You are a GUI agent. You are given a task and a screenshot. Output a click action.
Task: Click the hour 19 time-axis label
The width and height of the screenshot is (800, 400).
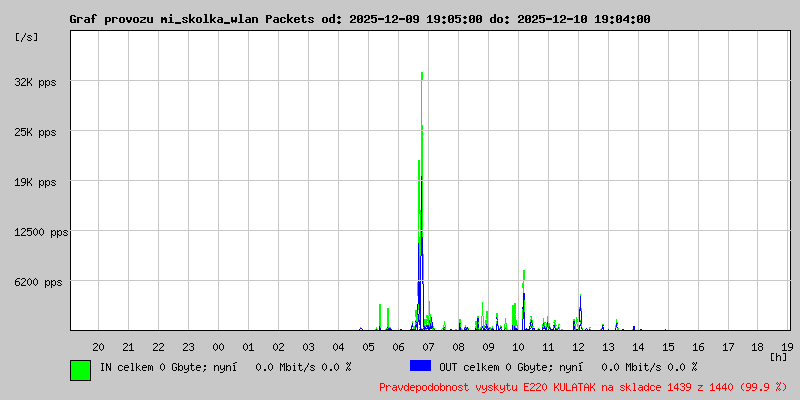point(787,347)
